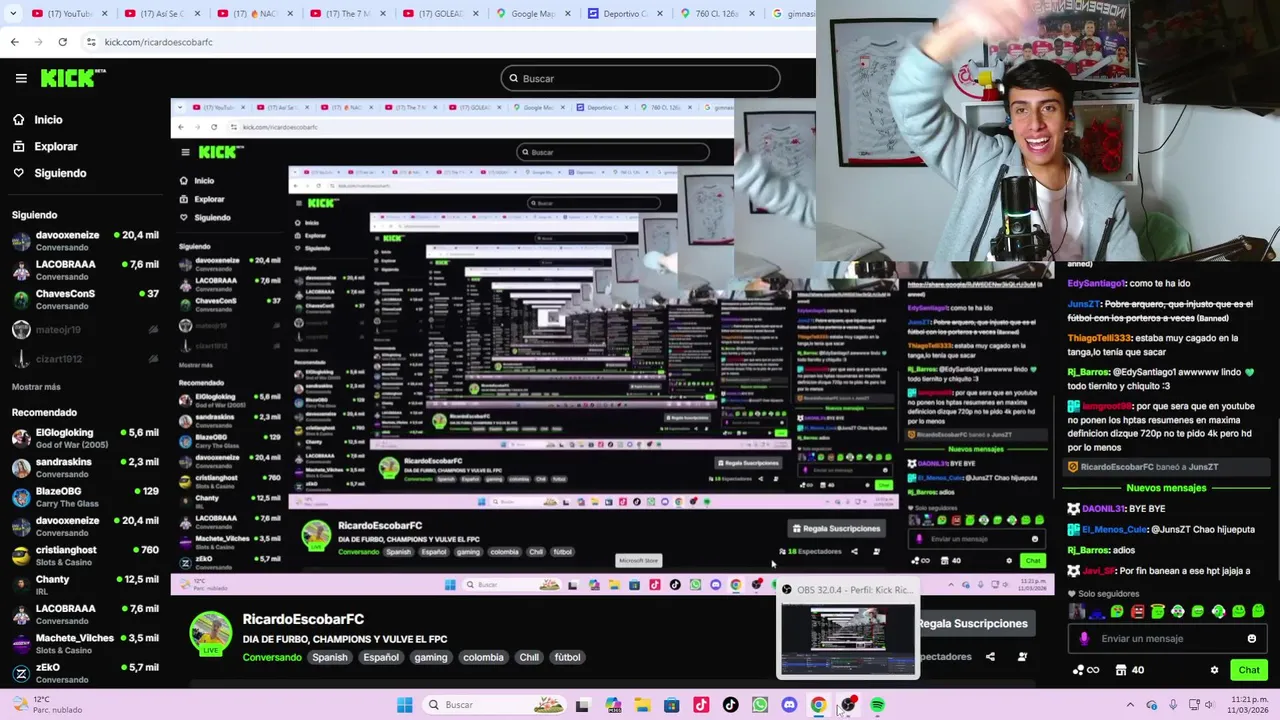Switch to the Google Maps tab

(x=532, y=14)
